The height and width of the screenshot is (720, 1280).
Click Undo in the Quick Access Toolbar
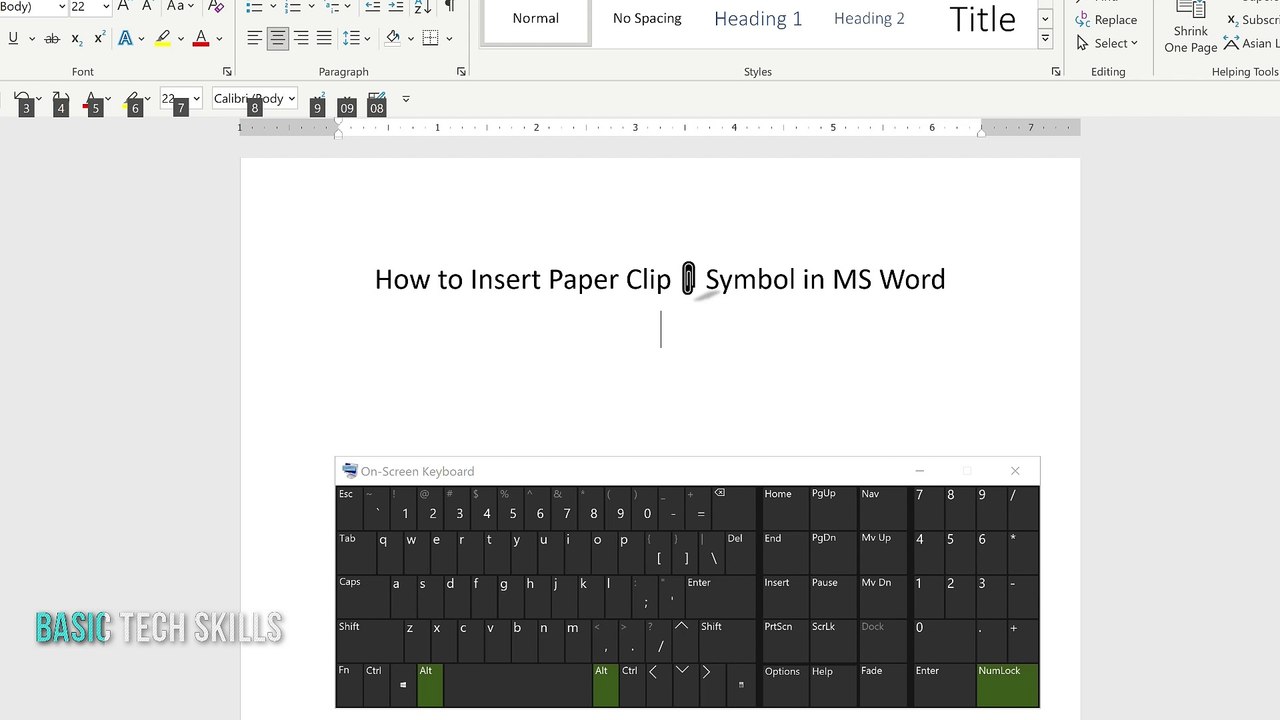click(x=22, y=99)
